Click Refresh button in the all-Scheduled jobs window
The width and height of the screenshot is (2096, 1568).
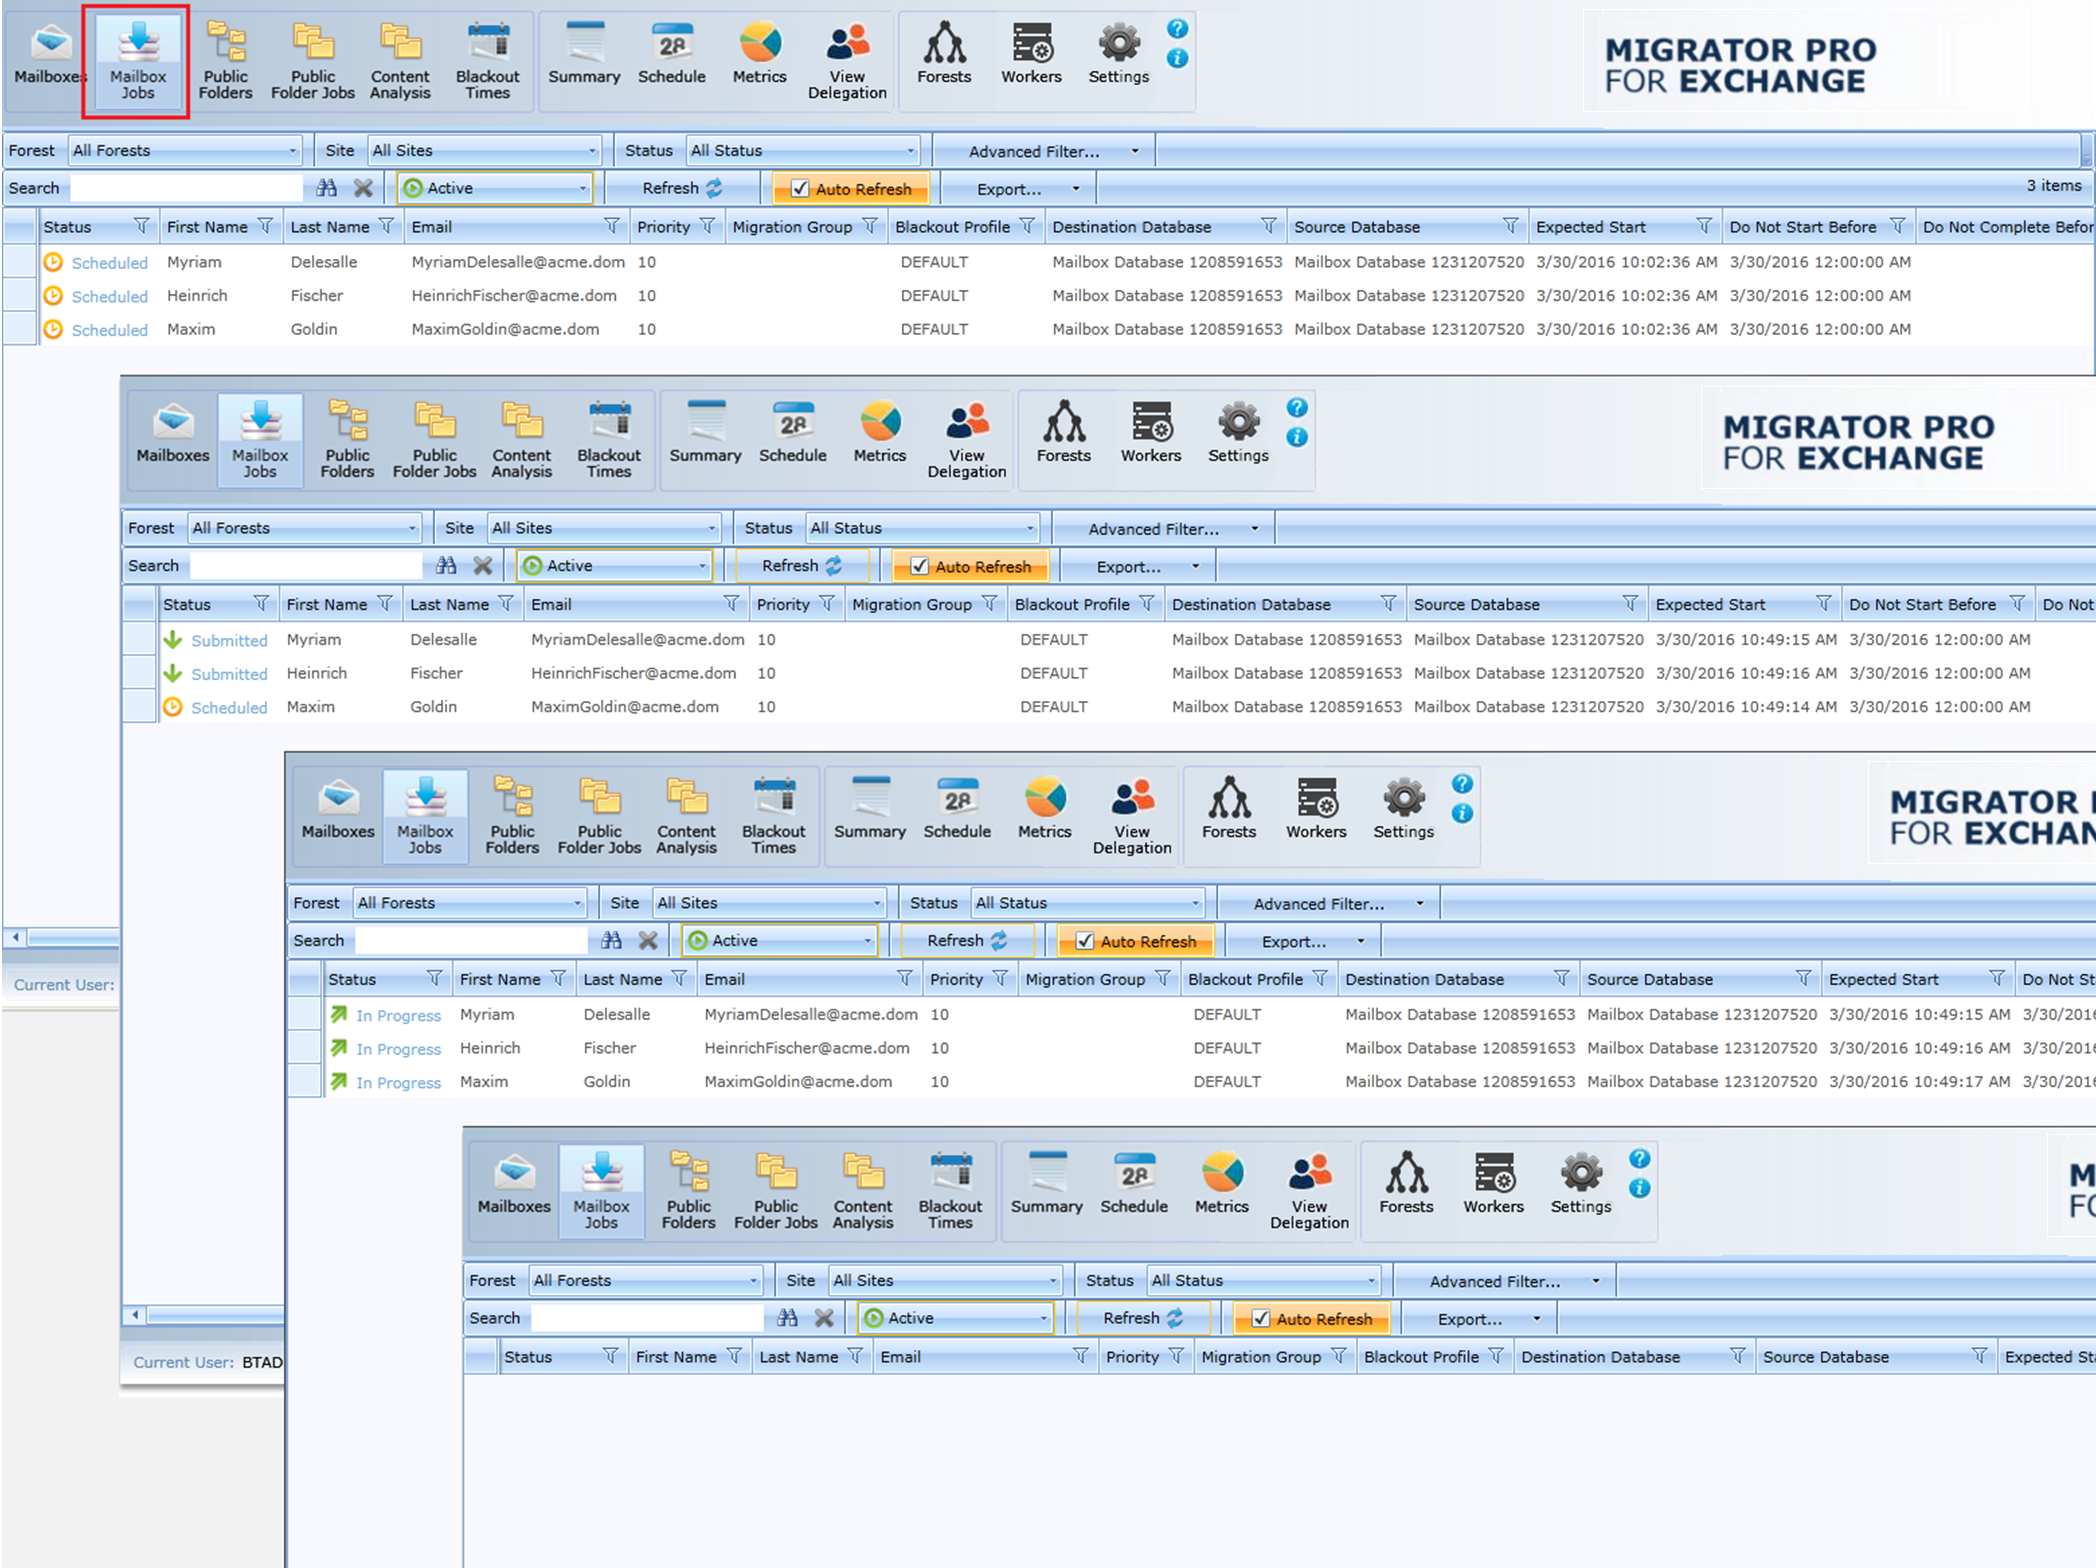(x=682, y=188)
